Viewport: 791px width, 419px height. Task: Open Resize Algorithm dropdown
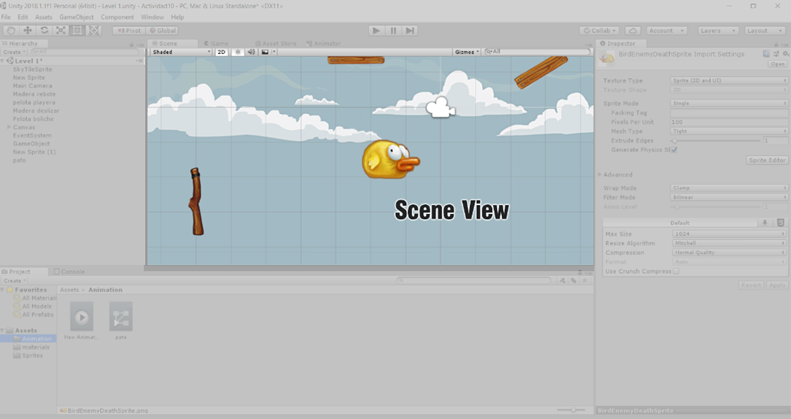point(729,243)
